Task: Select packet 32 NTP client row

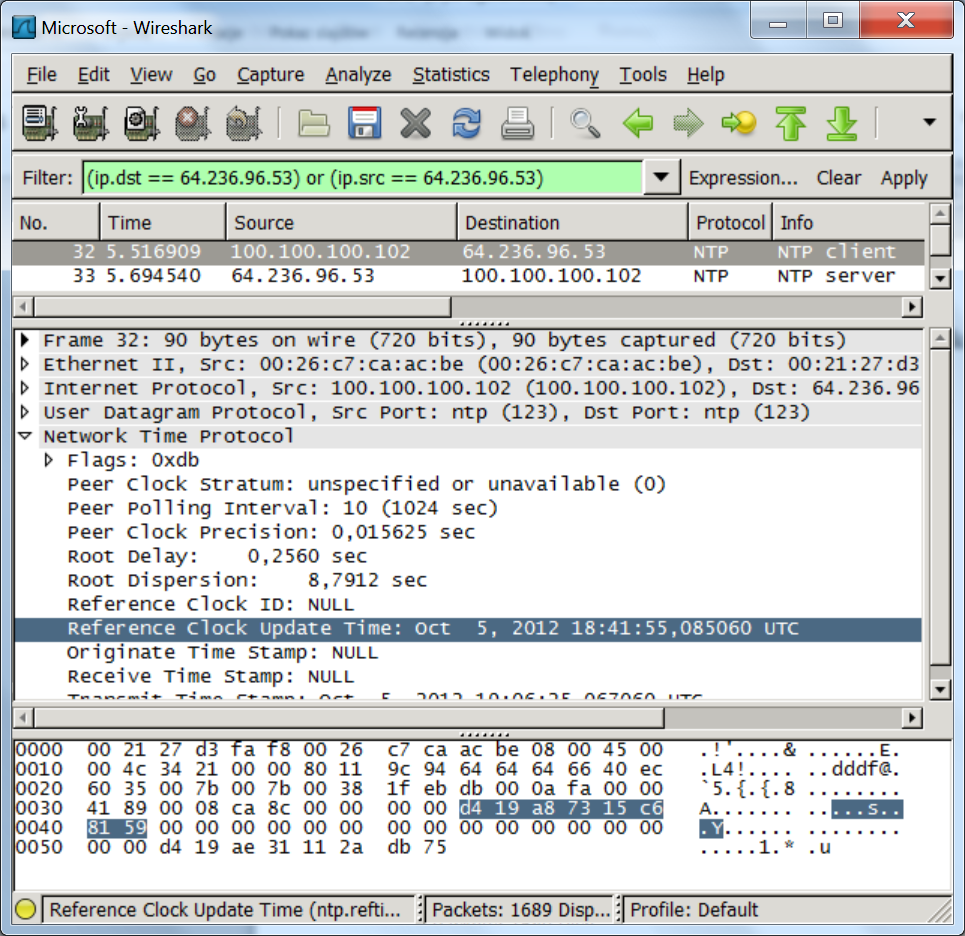Action: tap(468, 252)
